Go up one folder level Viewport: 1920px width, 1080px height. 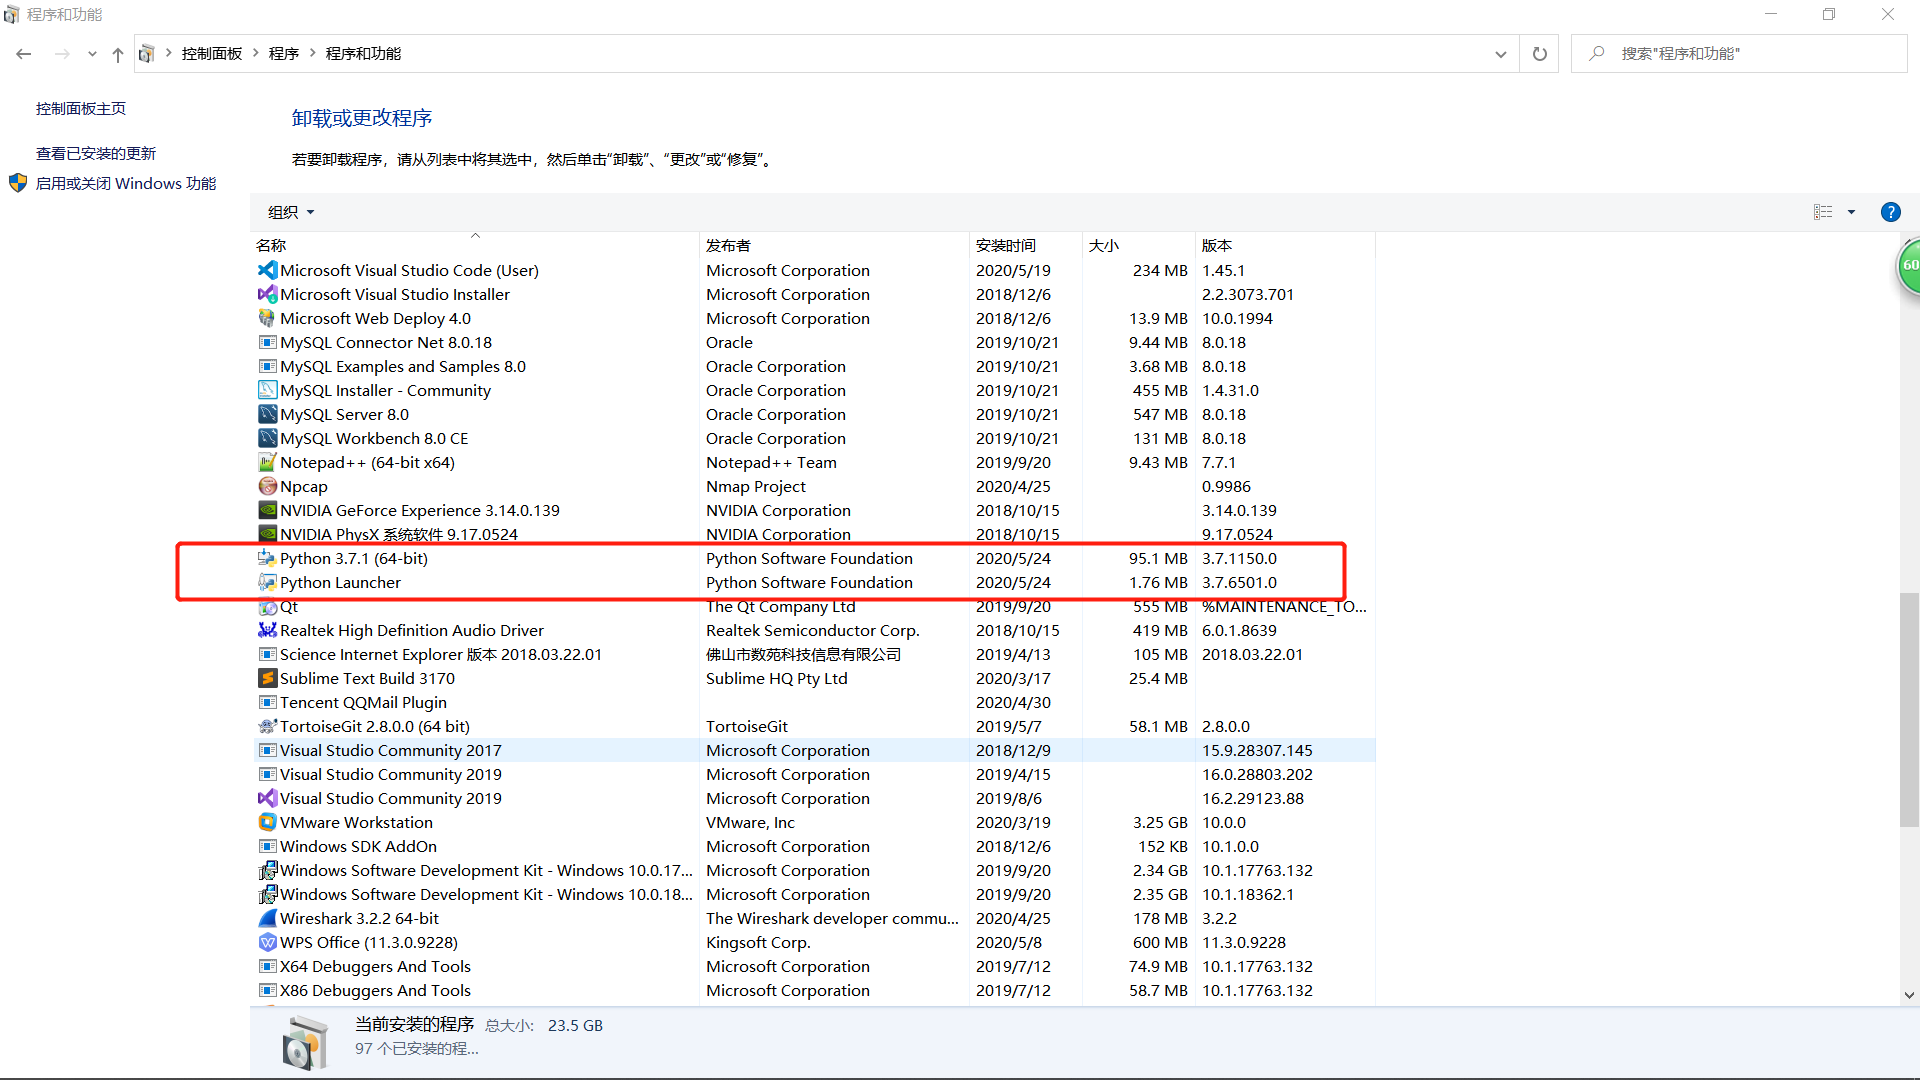pos(118,54)
